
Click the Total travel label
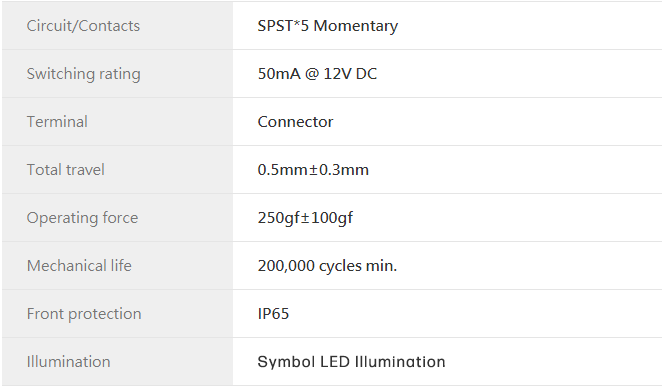coord(66,170)
